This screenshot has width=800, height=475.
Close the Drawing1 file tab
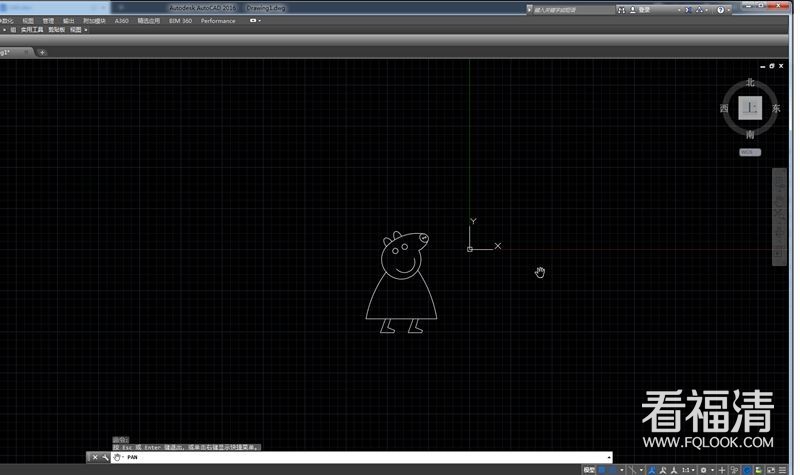tap(27, 52)
